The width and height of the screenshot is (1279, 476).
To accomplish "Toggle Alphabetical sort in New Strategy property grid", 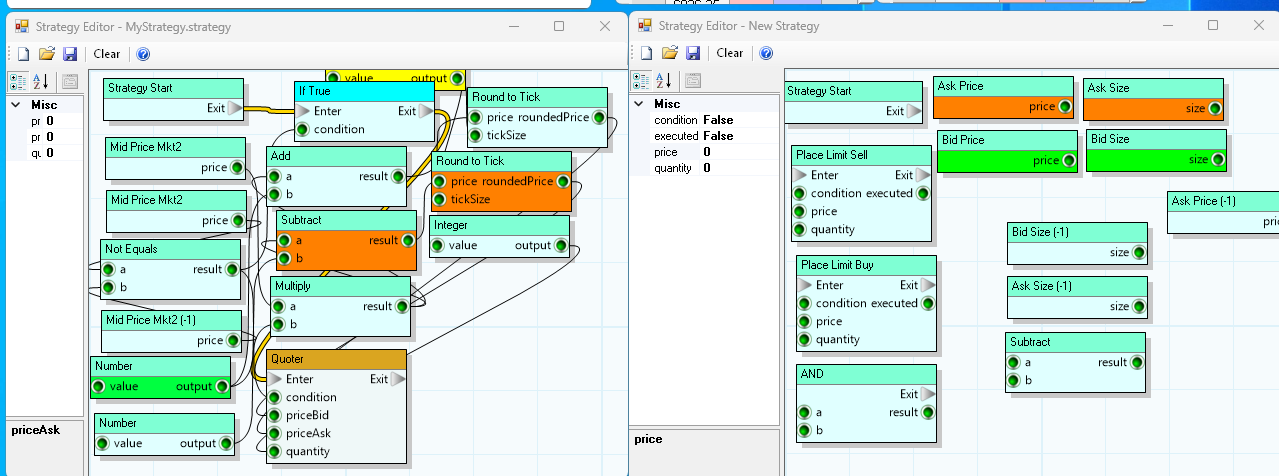I will click(x=663, y=81).
